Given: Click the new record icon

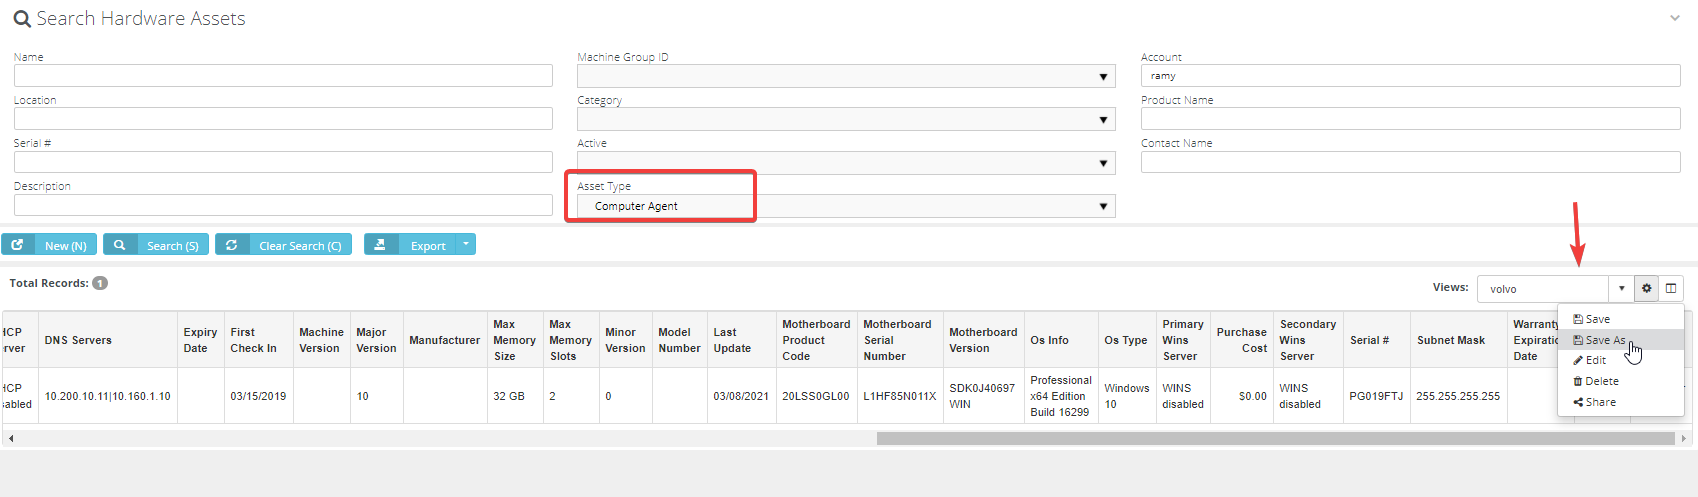Looking at the screenshot, I should pyautogui.click(x=18, y=245).
